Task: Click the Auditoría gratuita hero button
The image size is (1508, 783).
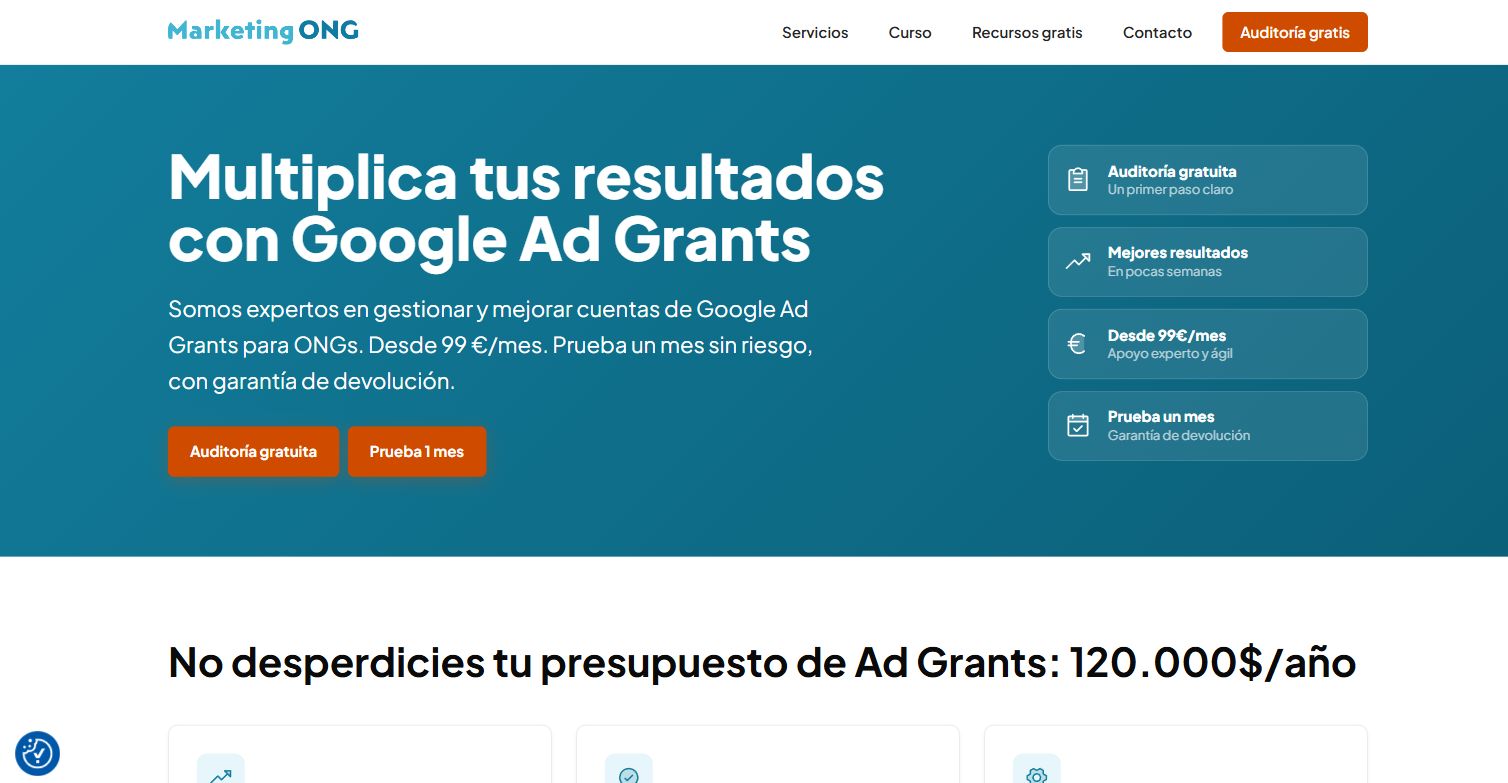Action: point(253,452)
